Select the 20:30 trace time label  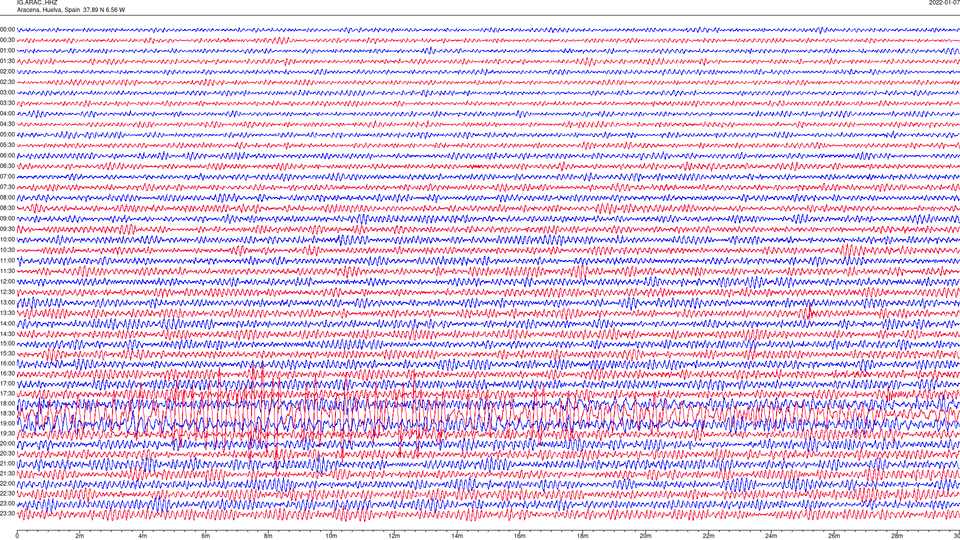pos(8,454)
